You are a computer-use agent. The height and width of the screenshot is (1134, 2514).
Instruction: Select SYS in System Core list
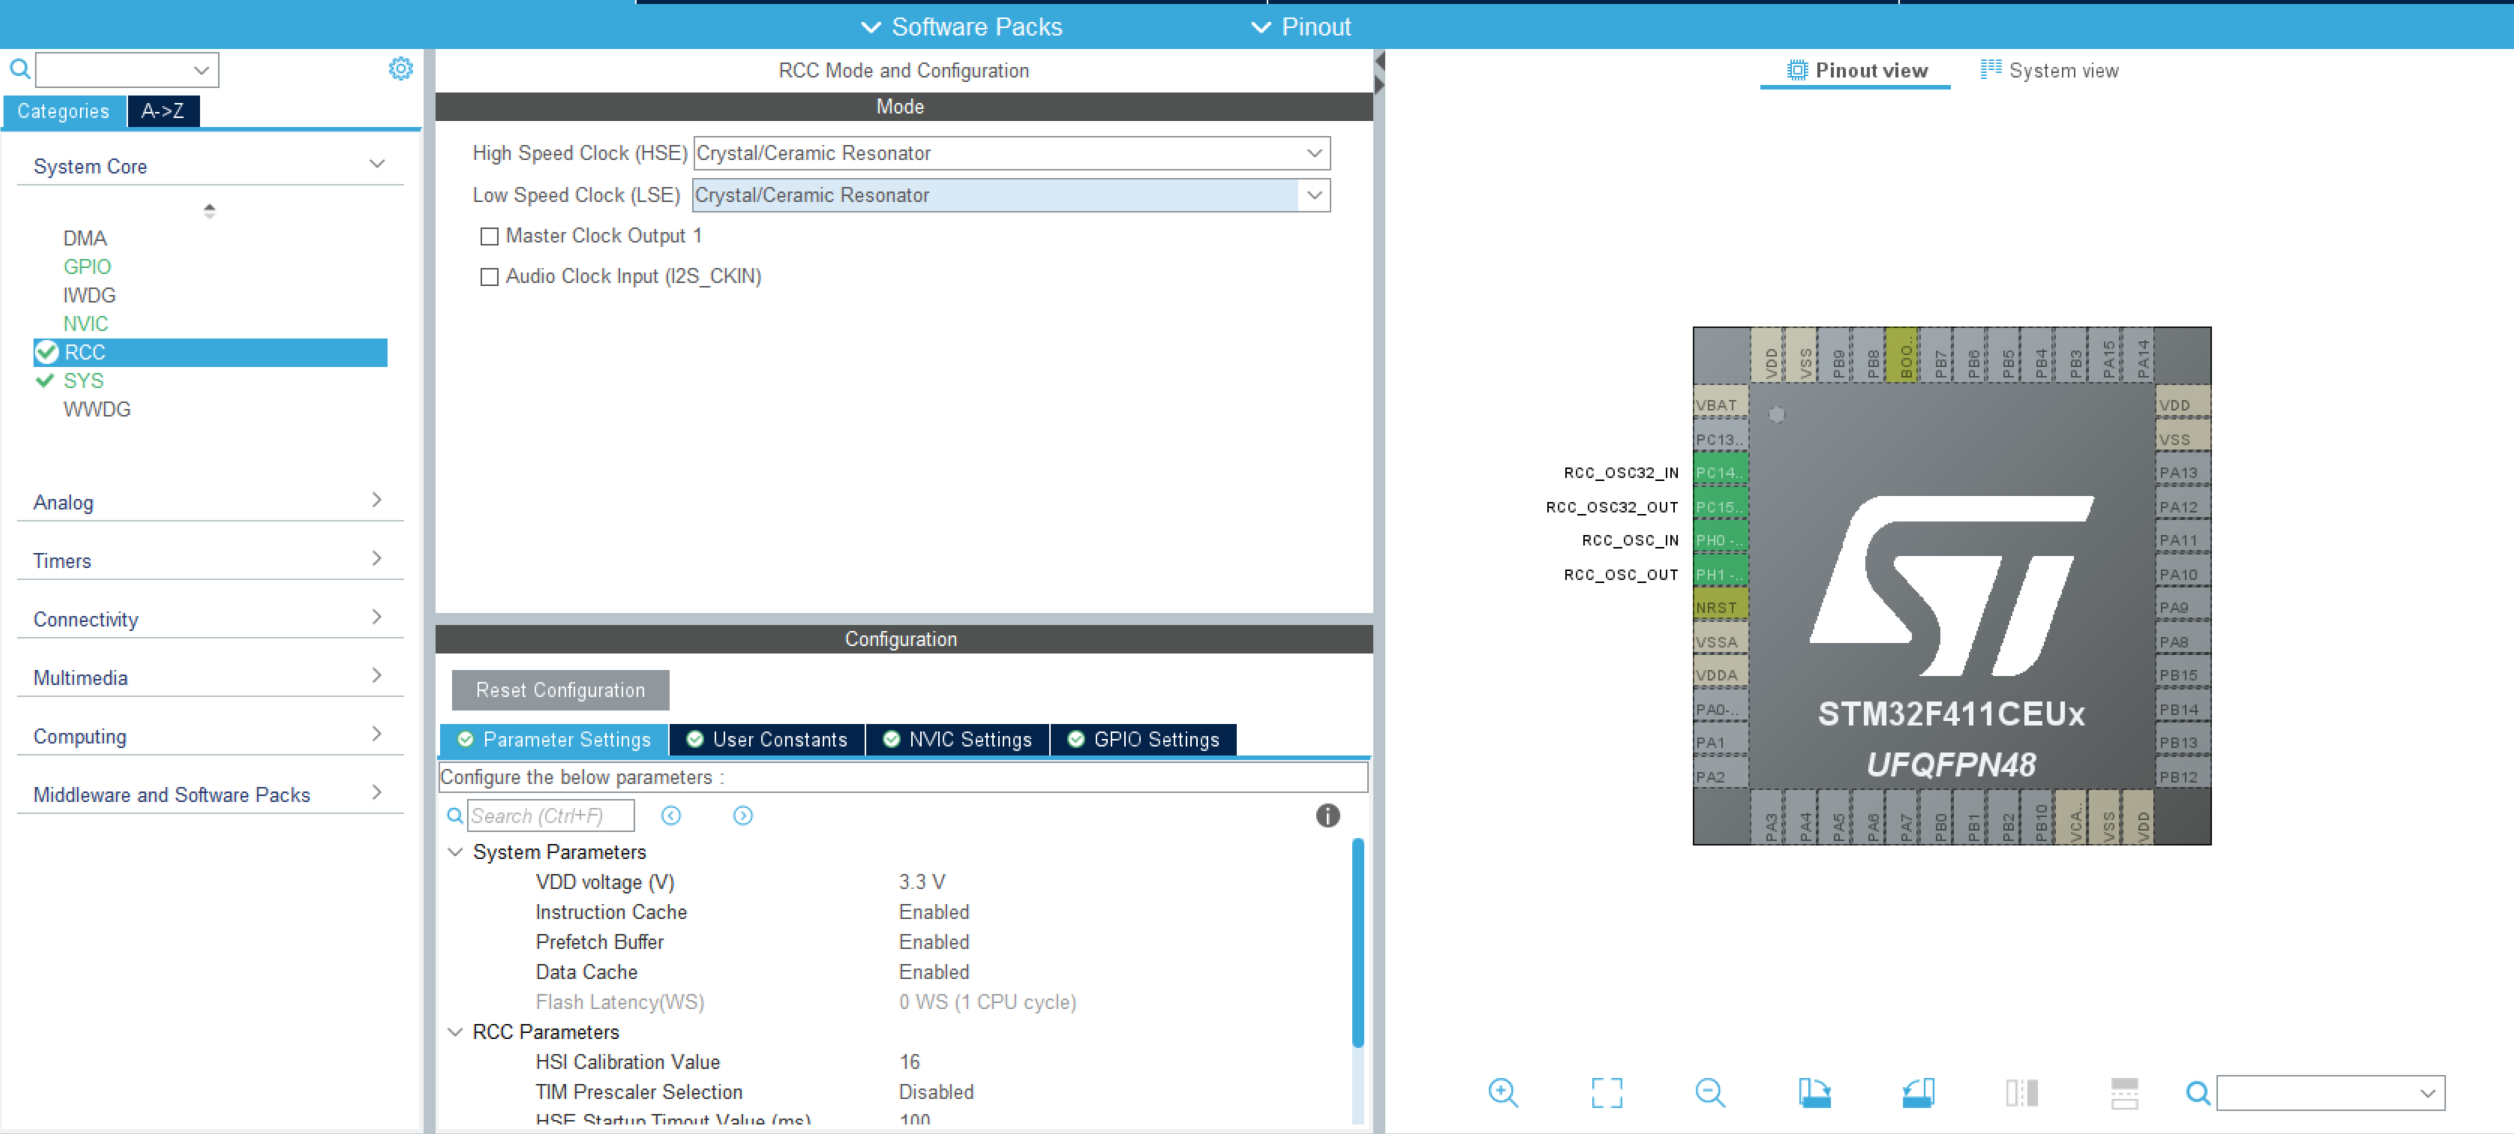83,381
